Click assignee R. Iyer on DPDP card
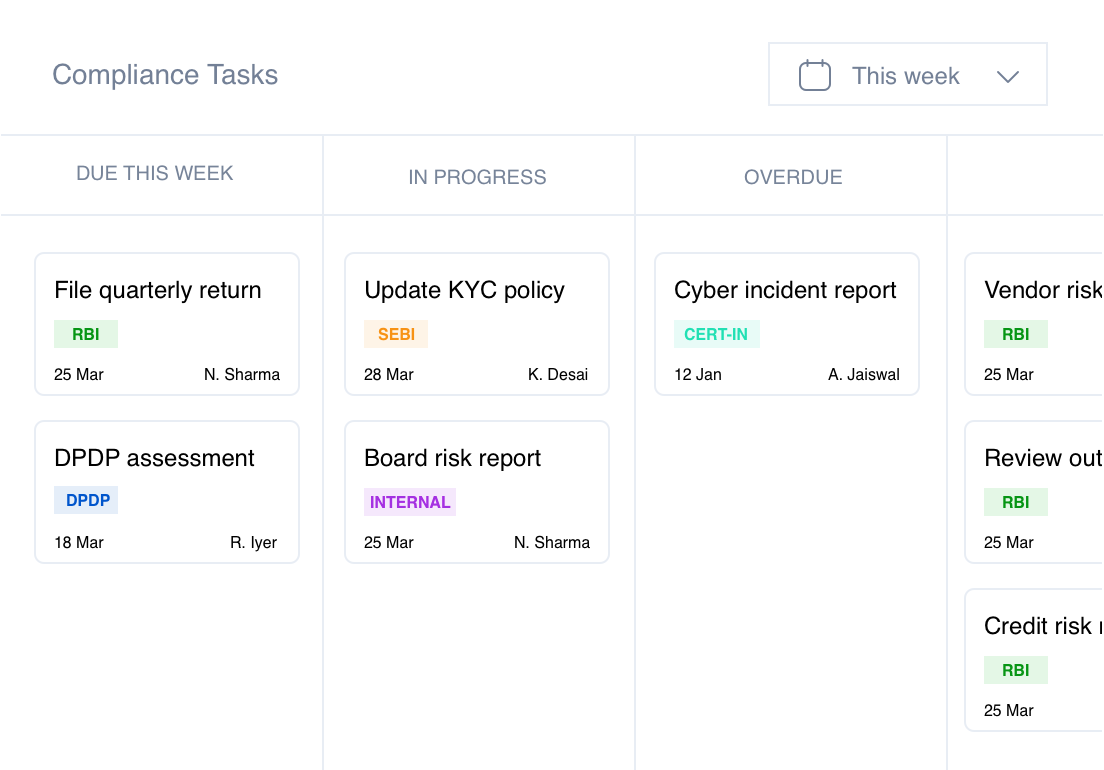The width and height of the screenshot is (1104, 770). tap(253, 543)
